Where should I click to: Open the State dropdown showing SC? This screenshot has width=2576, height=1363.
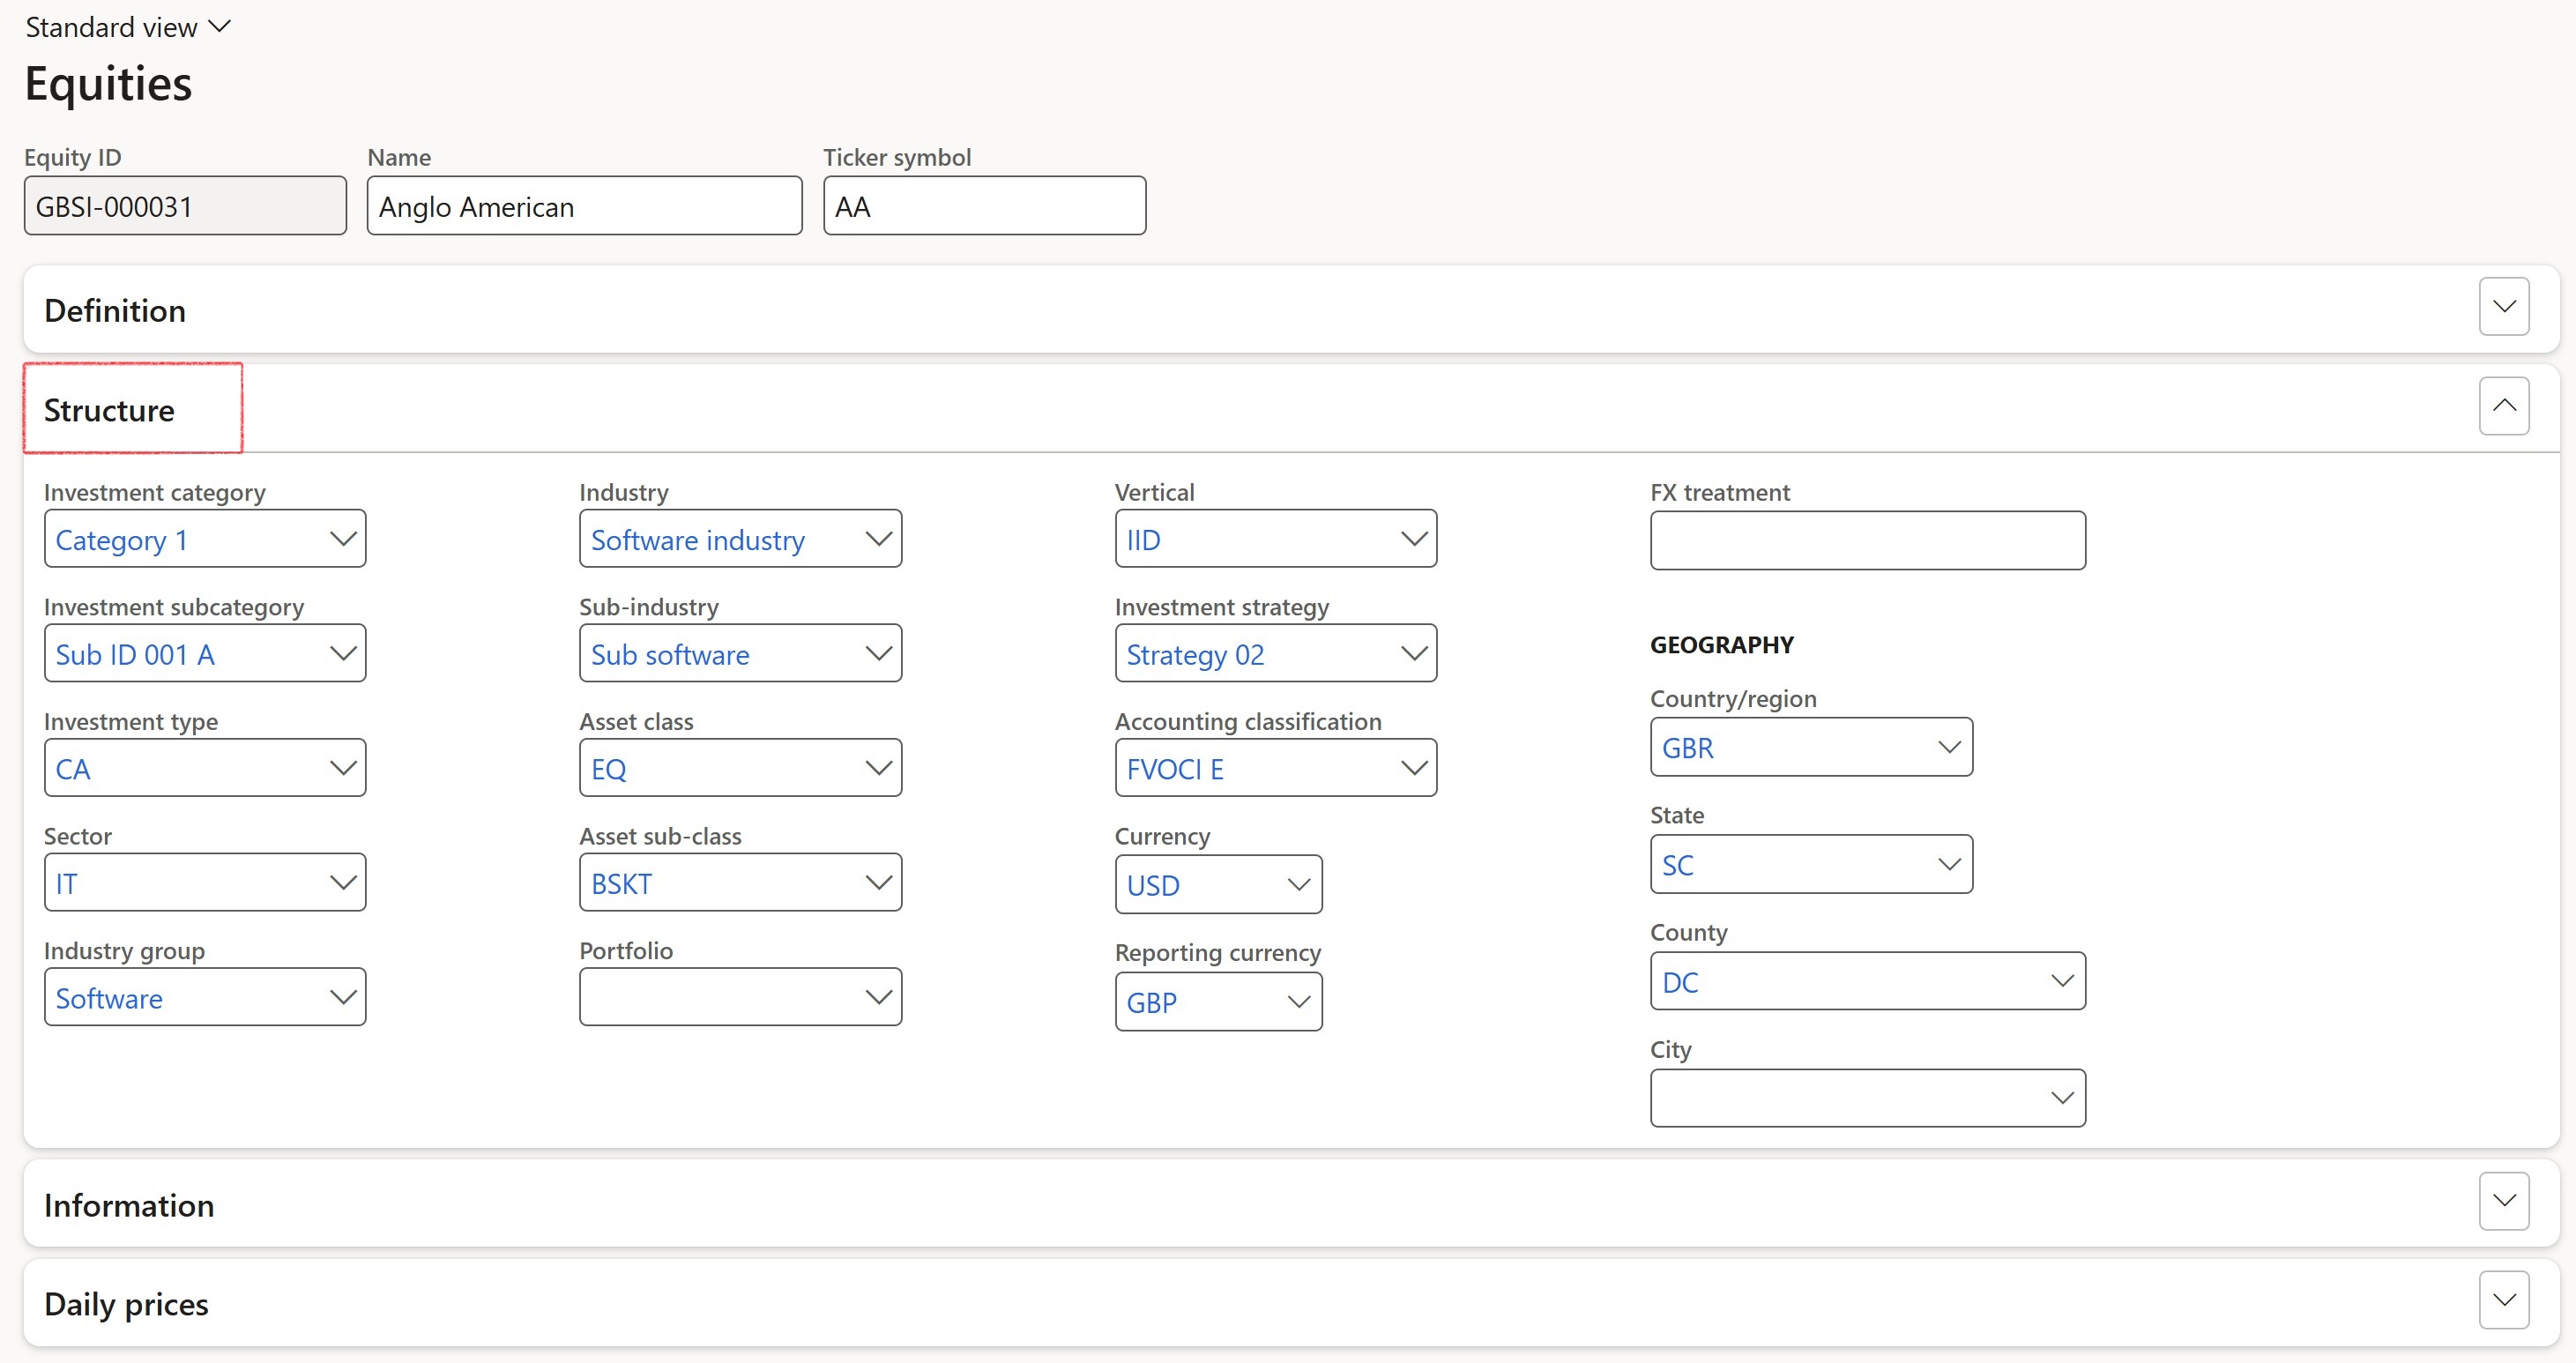pos(1949,864)
